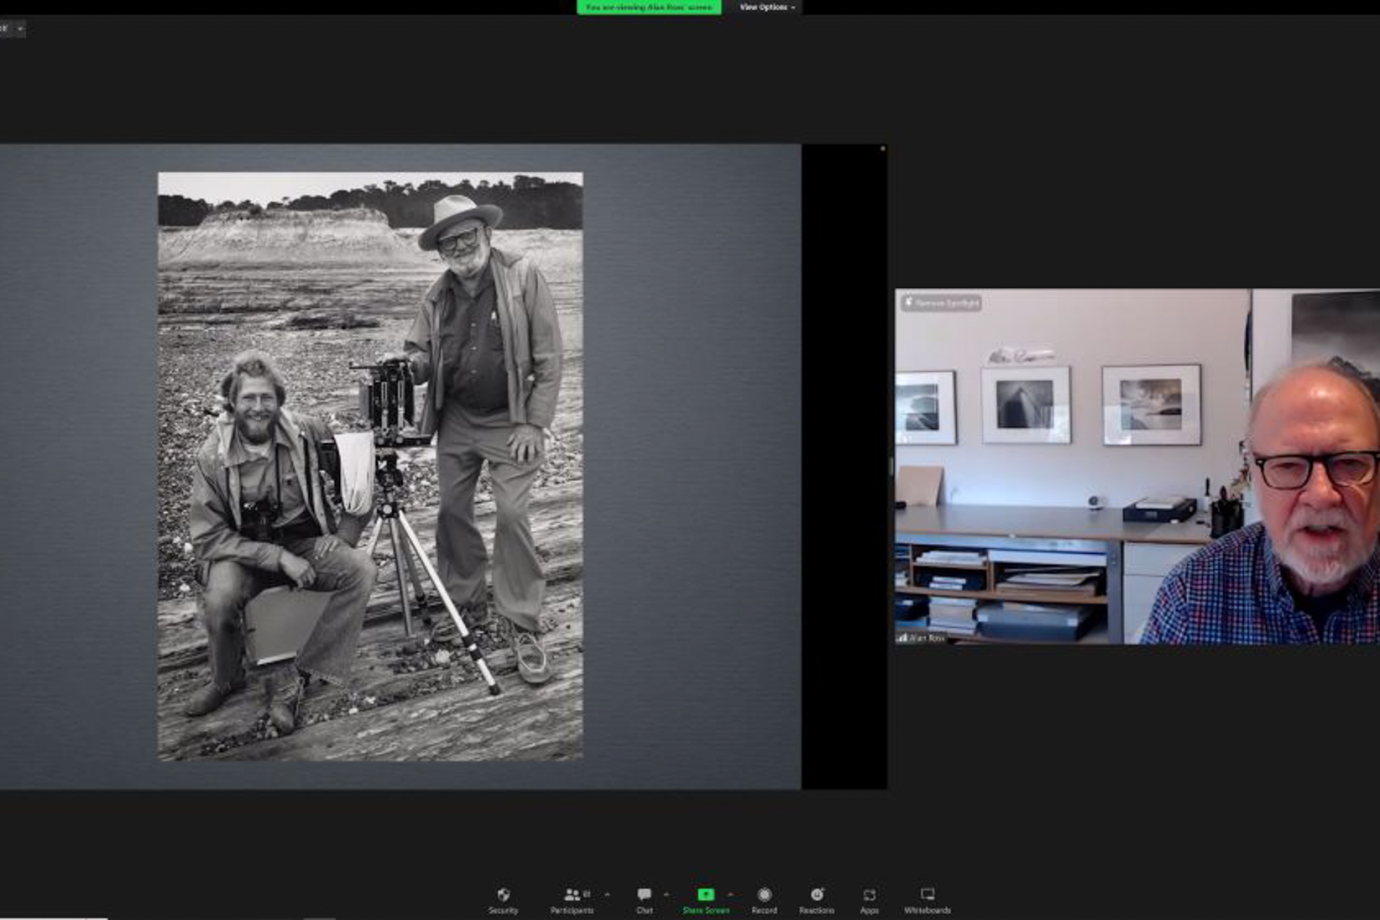This screenshot has width=1380, height=920.
Task: Open the Apps panel
Action: 869,897
